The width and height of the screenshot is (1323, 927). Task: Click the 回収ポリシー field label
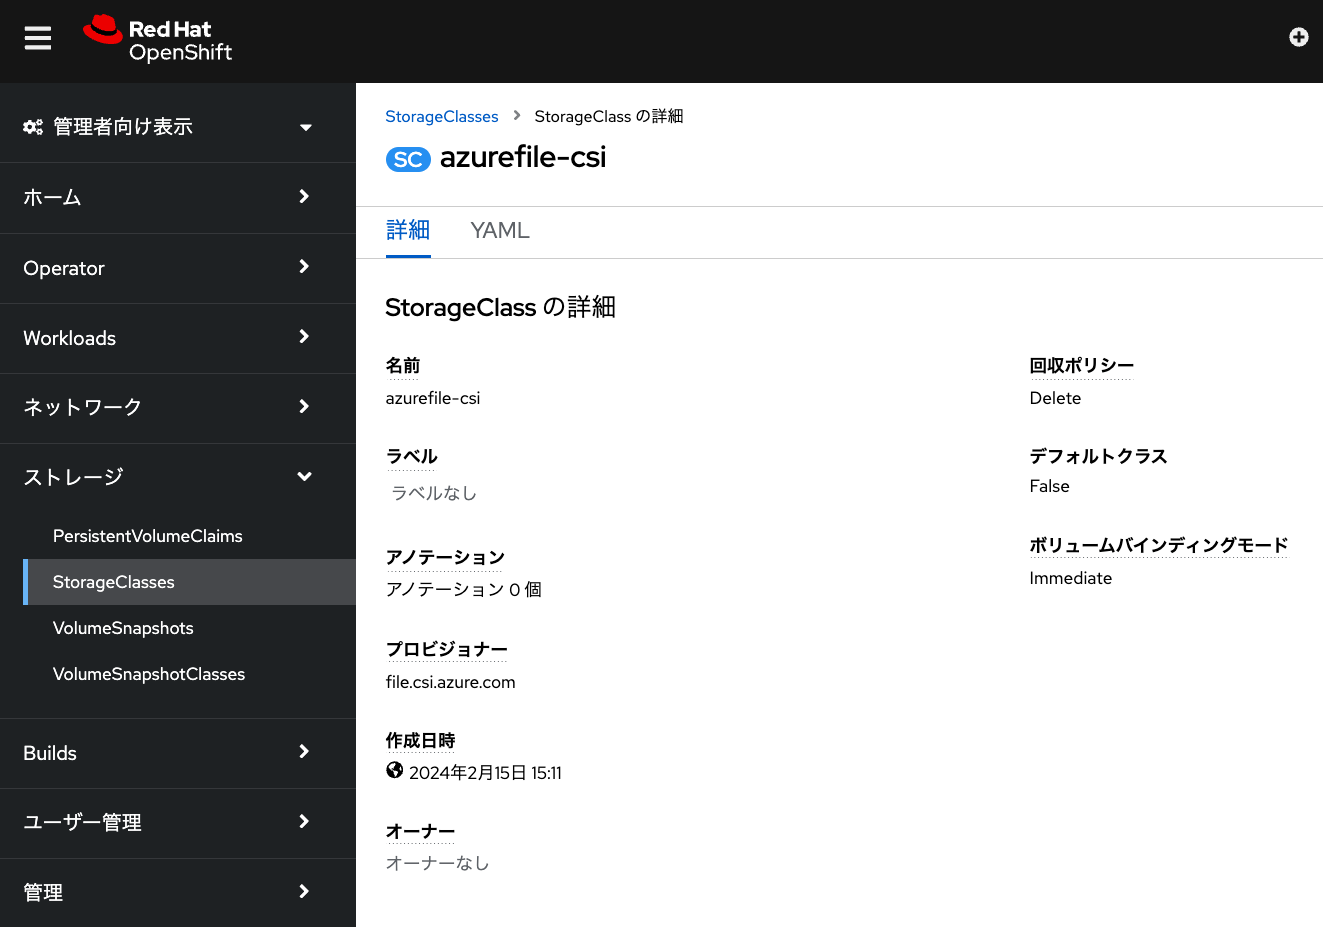tap(1082, 366)
